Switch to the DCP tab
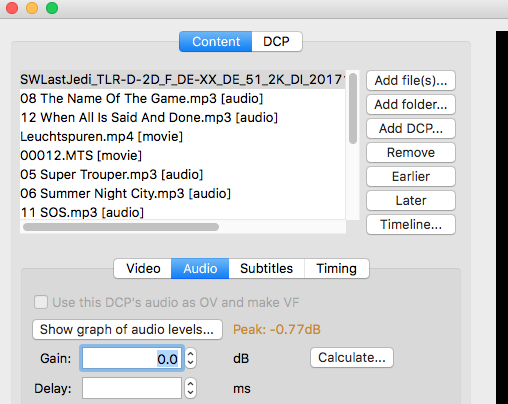 [x=277, y=42]
